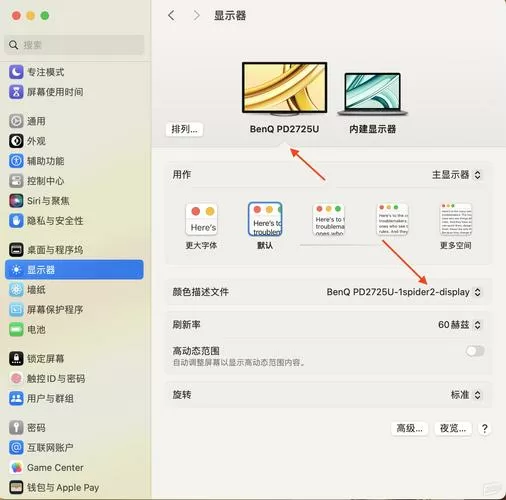Viewport: 506px width, 500px height.
Task: Open the refresh rate 60赫兹 dropdown
Action: (x=459, y=325)
